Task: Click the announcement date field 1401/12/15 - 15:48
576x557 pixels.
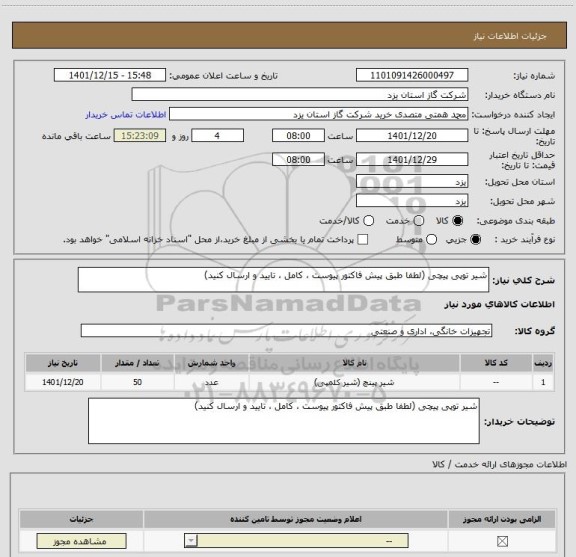Action: (x=110, y=75)
